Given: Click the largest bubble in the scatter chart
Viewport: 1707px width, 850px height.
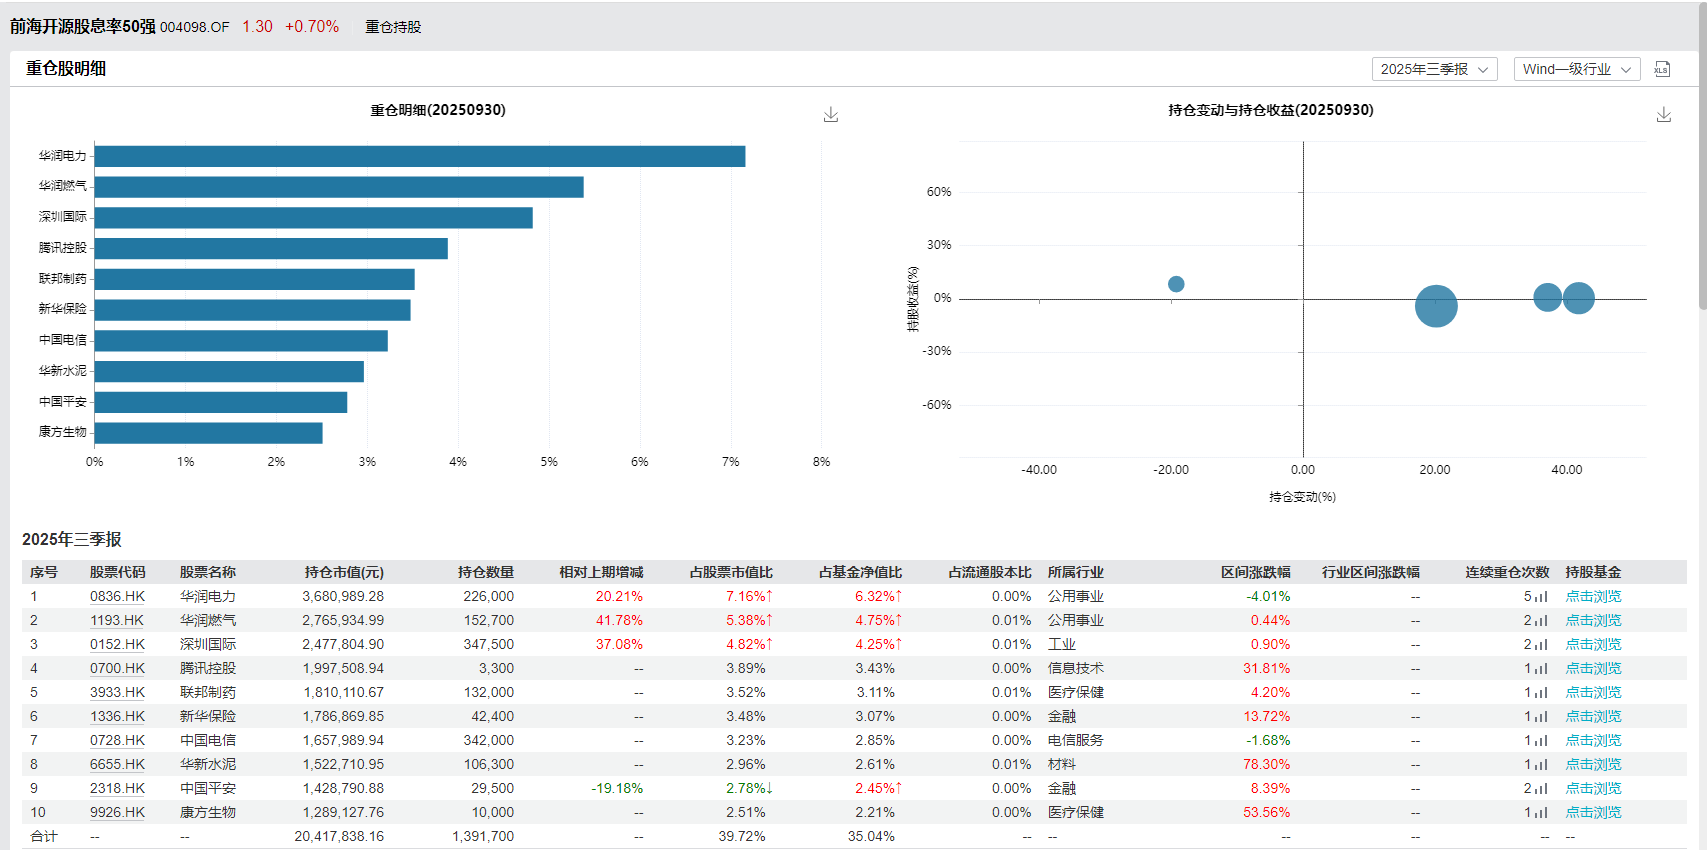Looking at the screenshot, I should pyautogui.click(x=1436, y=306).
